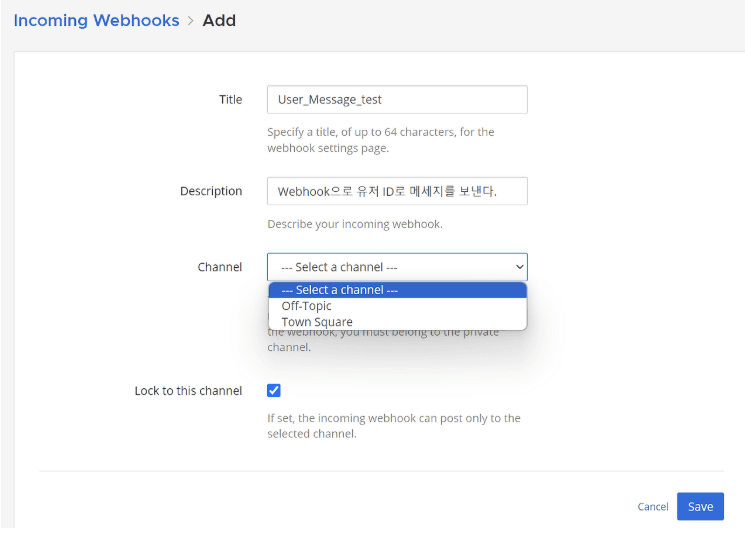Click the Title field label
The height and width of the screenshot is (535, 745).
[230, 99]
